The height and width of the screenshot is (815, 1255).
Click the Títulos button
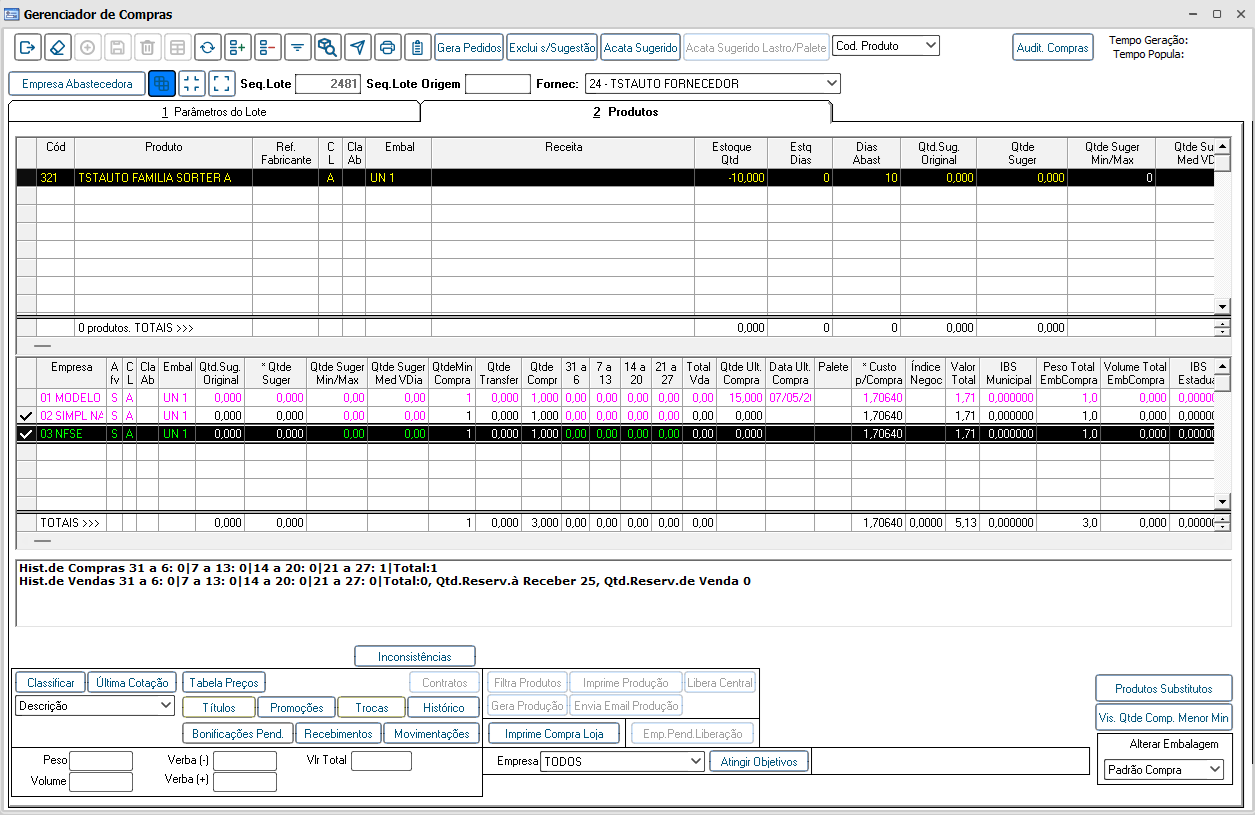point(219,707)
